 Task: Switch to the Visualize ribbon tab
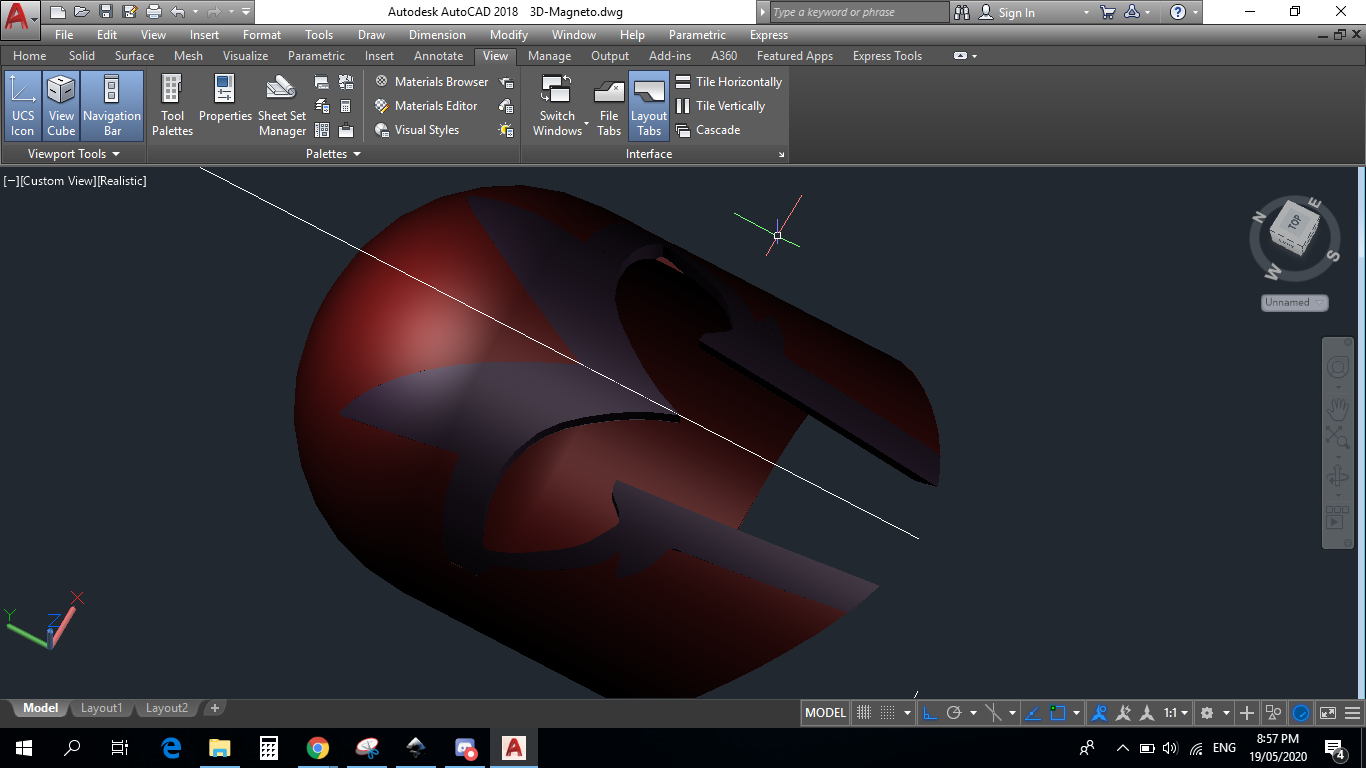[245, 56]
